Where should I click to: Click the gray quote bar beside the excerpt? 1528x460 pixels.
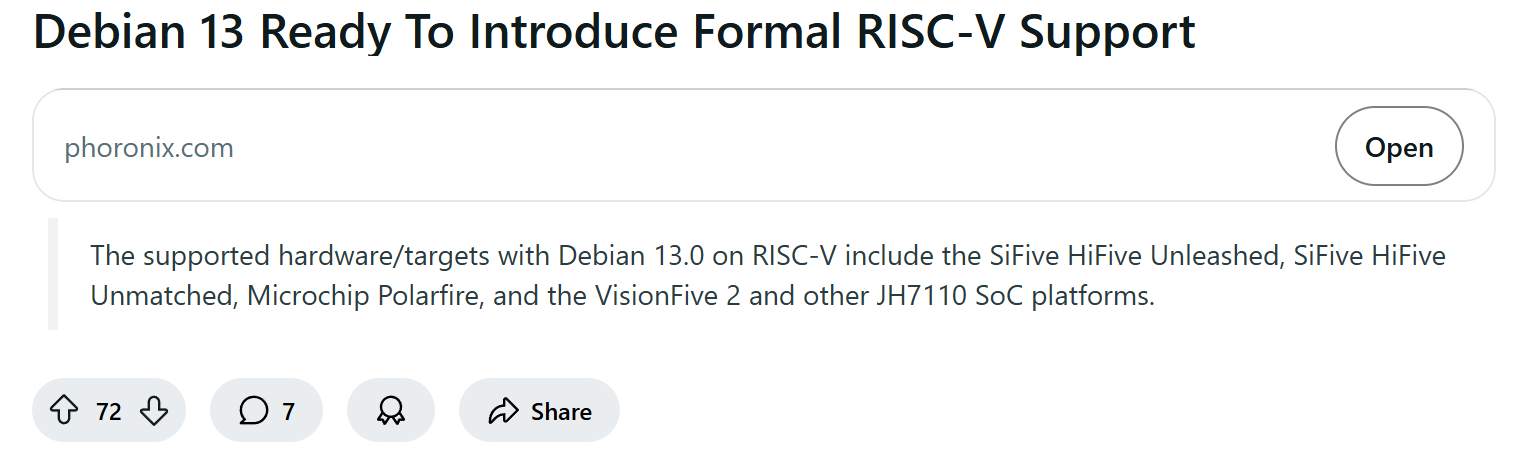pos(53,274)
